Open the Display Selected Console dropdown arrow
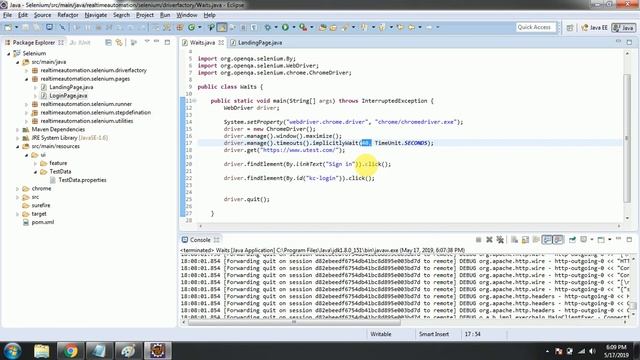The image size is (640, 360). pyautogui.click(x=592, y=240)
